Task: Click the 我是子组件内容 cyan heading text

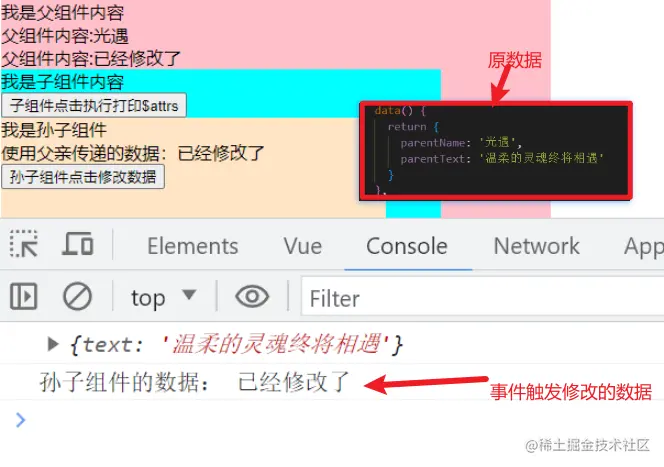Action: tap(63, 82)
